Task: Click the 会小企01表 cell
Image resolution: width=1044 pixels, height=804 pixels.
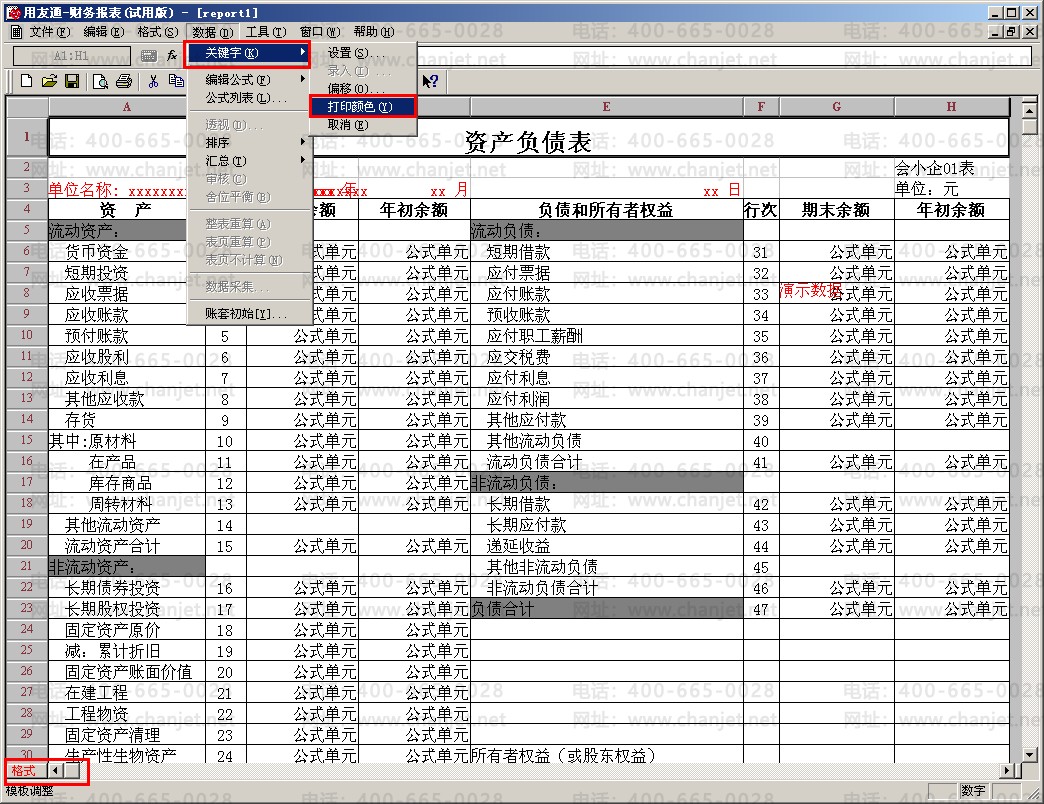Action: tap(951, 168)
